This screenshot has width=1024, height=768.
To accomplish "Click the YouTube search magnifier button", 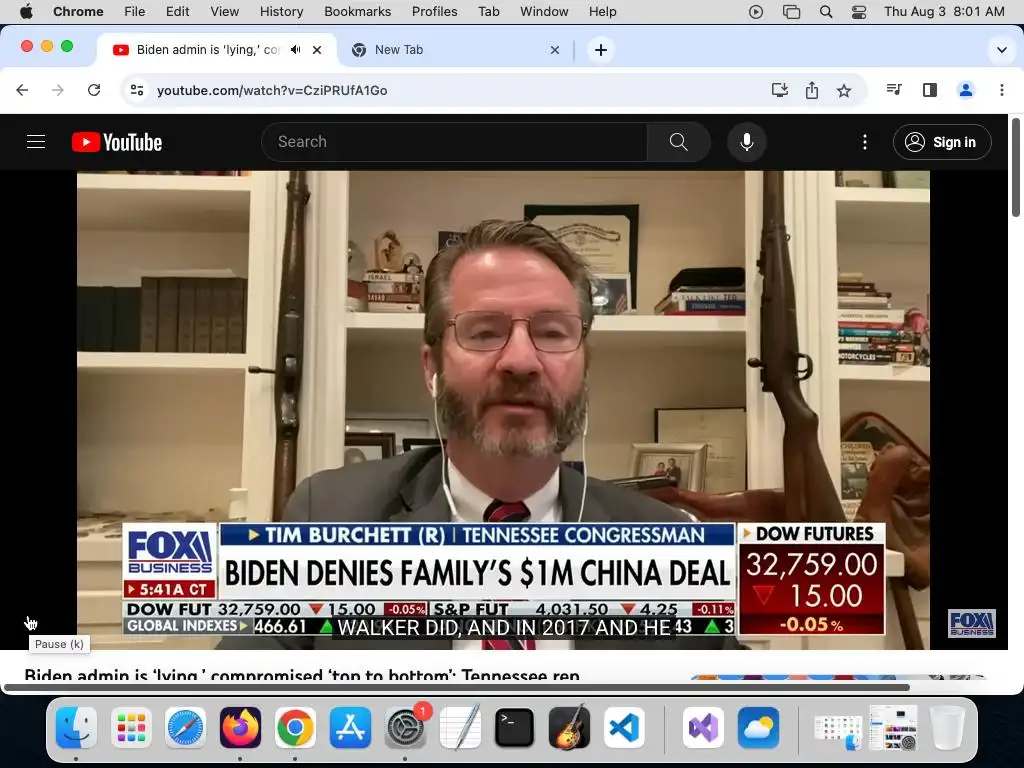I will pos(679,142).
